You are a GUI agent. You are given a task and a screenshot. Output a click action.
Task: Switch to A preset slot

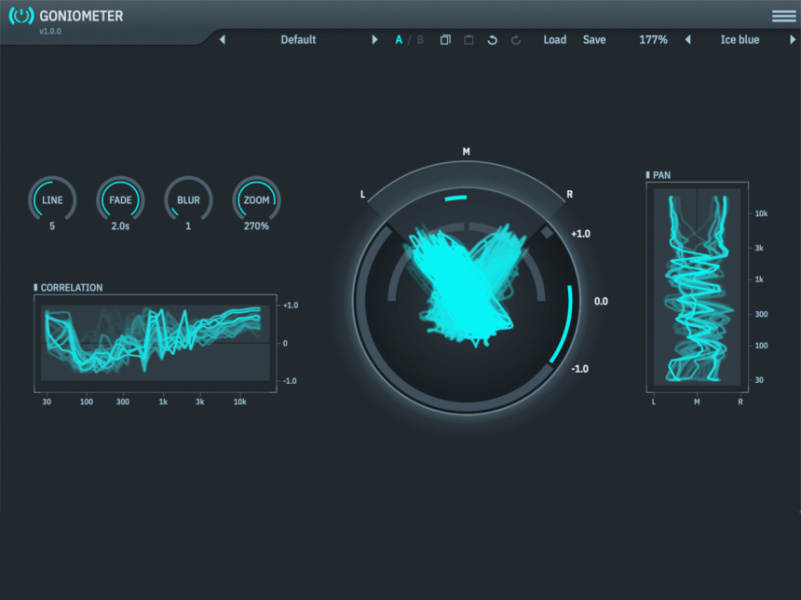click(399, 40)
